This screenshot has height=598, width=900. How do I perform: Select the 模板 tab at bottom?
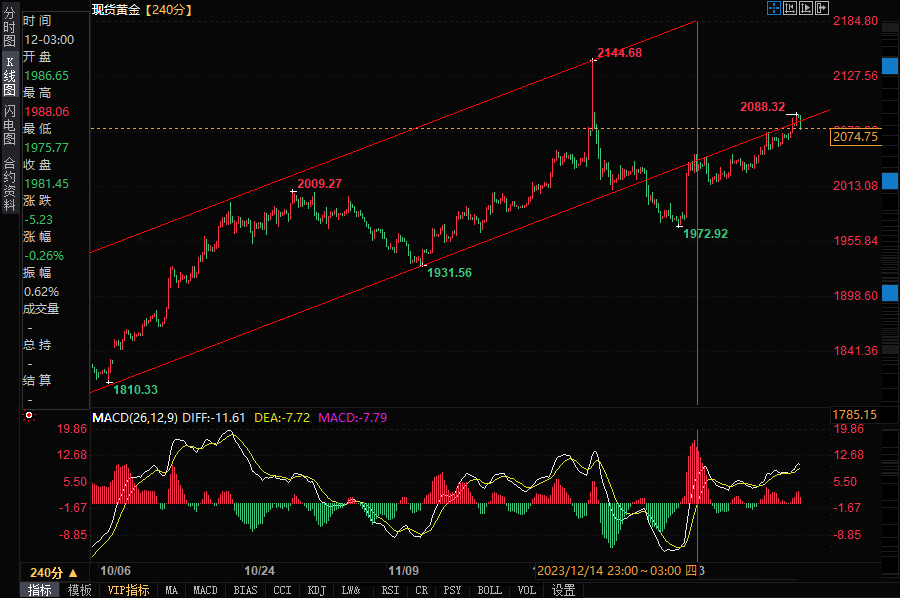pos(80,590)
